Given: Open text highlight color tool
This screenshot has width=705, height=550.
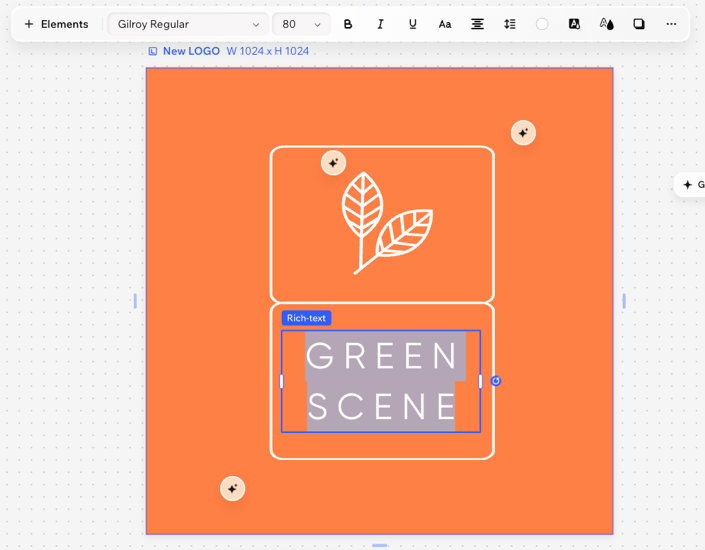Looking at the screenshot, I should coord(574,24).
